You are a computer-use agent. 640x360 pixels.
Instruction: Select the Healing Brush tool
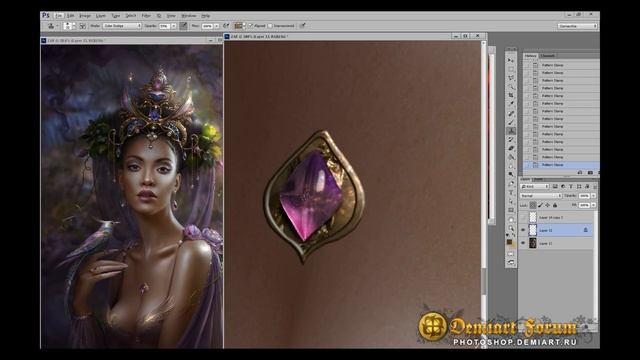click(x=511, y=113)
